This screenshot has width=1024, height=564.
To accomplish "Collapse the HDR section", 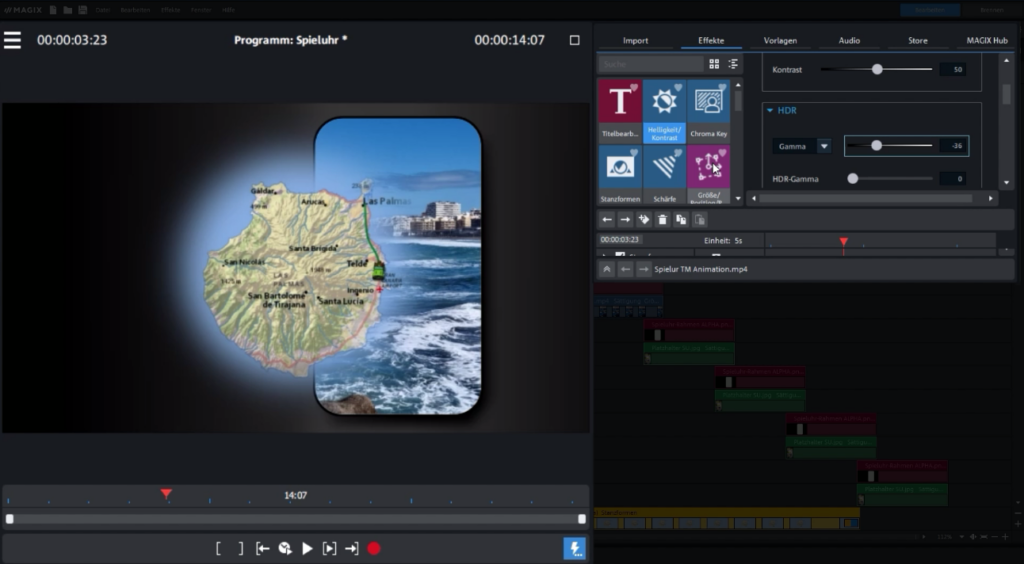I will [x=770, y=110].
